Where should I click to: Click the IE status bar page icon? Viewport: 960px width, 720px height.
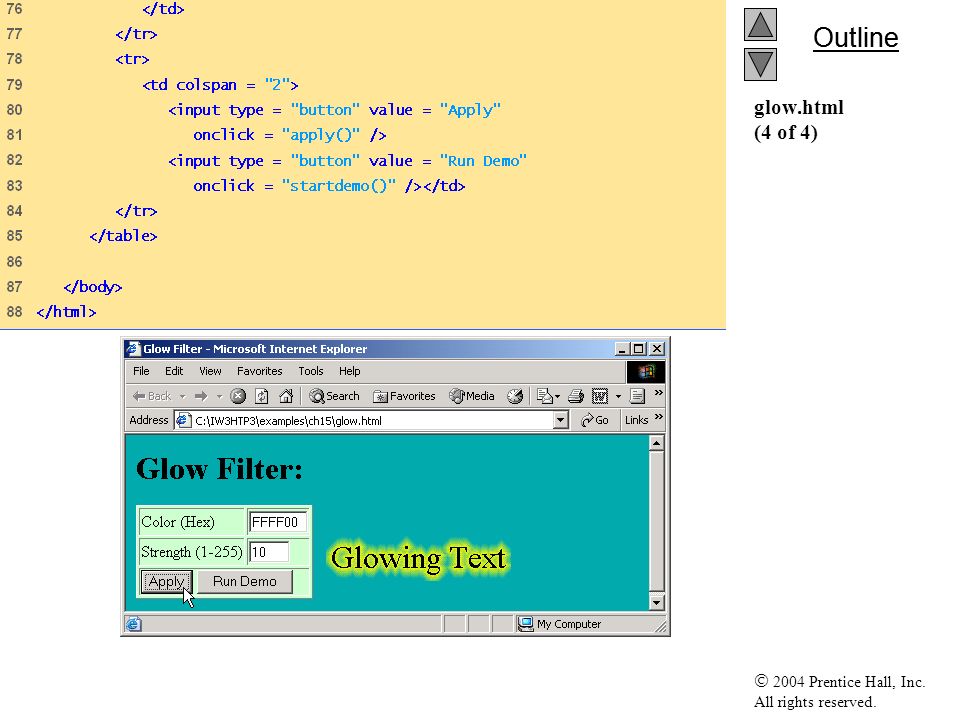133,624
